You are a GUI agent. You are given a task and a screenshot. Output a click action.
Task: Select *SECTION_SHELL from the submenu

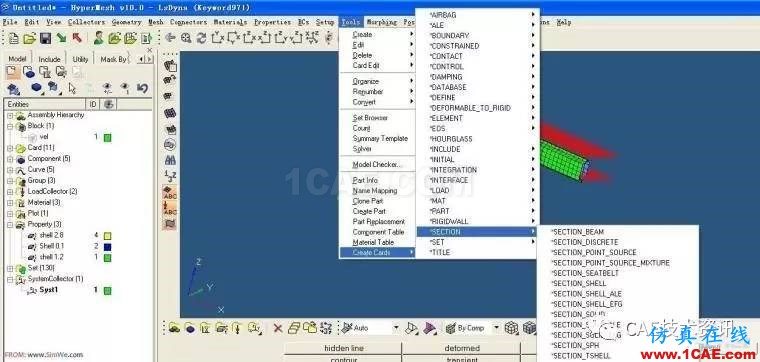point(579,283)
